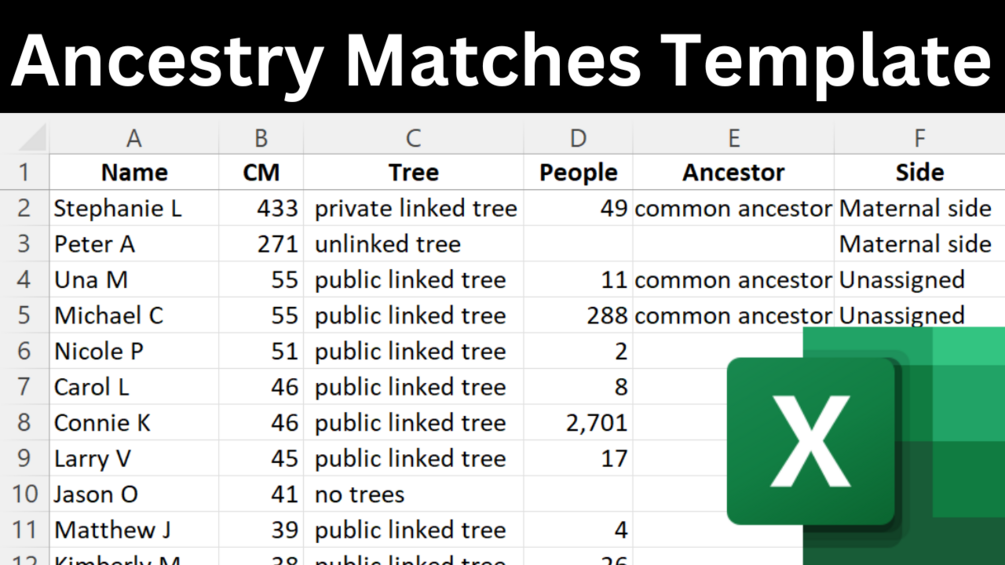1005x565 pixels.
Task: Select column B header
Action: pyautogui.click(x=261, y=138)
